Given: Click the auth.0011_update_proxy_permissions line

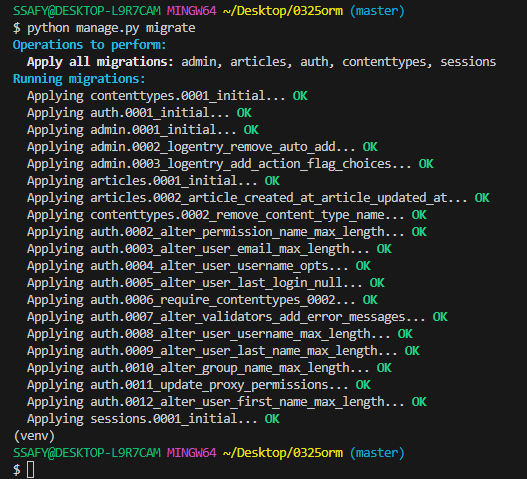Looking at the screenshot, I should (199, 385).
